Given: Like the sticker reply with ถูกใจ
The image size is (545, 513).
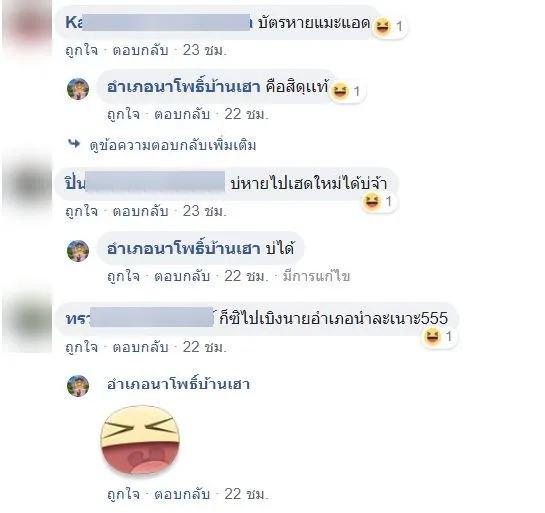Looking at the screenshot, I should pyautogui.click(x=123, y=494).
